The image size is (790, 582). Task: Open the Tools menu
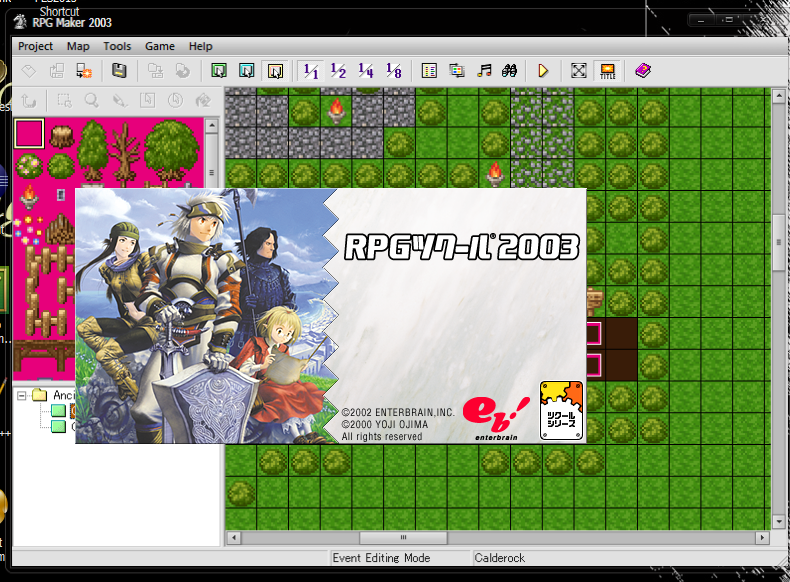pos(117,46)
